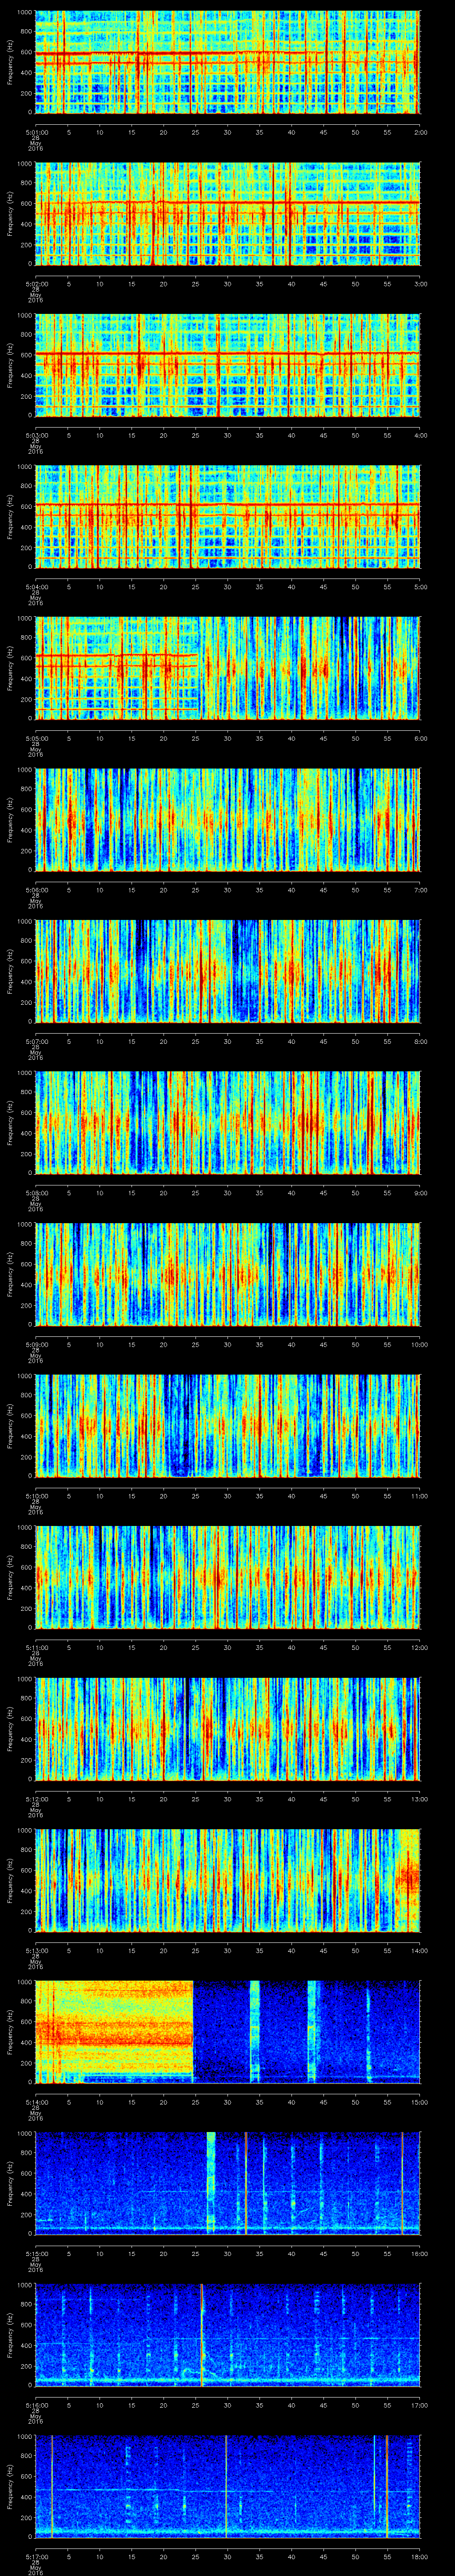This screenshot has width=455, height=2576.
Task: Click the '3:00' end time label
Action: [420, 284]
